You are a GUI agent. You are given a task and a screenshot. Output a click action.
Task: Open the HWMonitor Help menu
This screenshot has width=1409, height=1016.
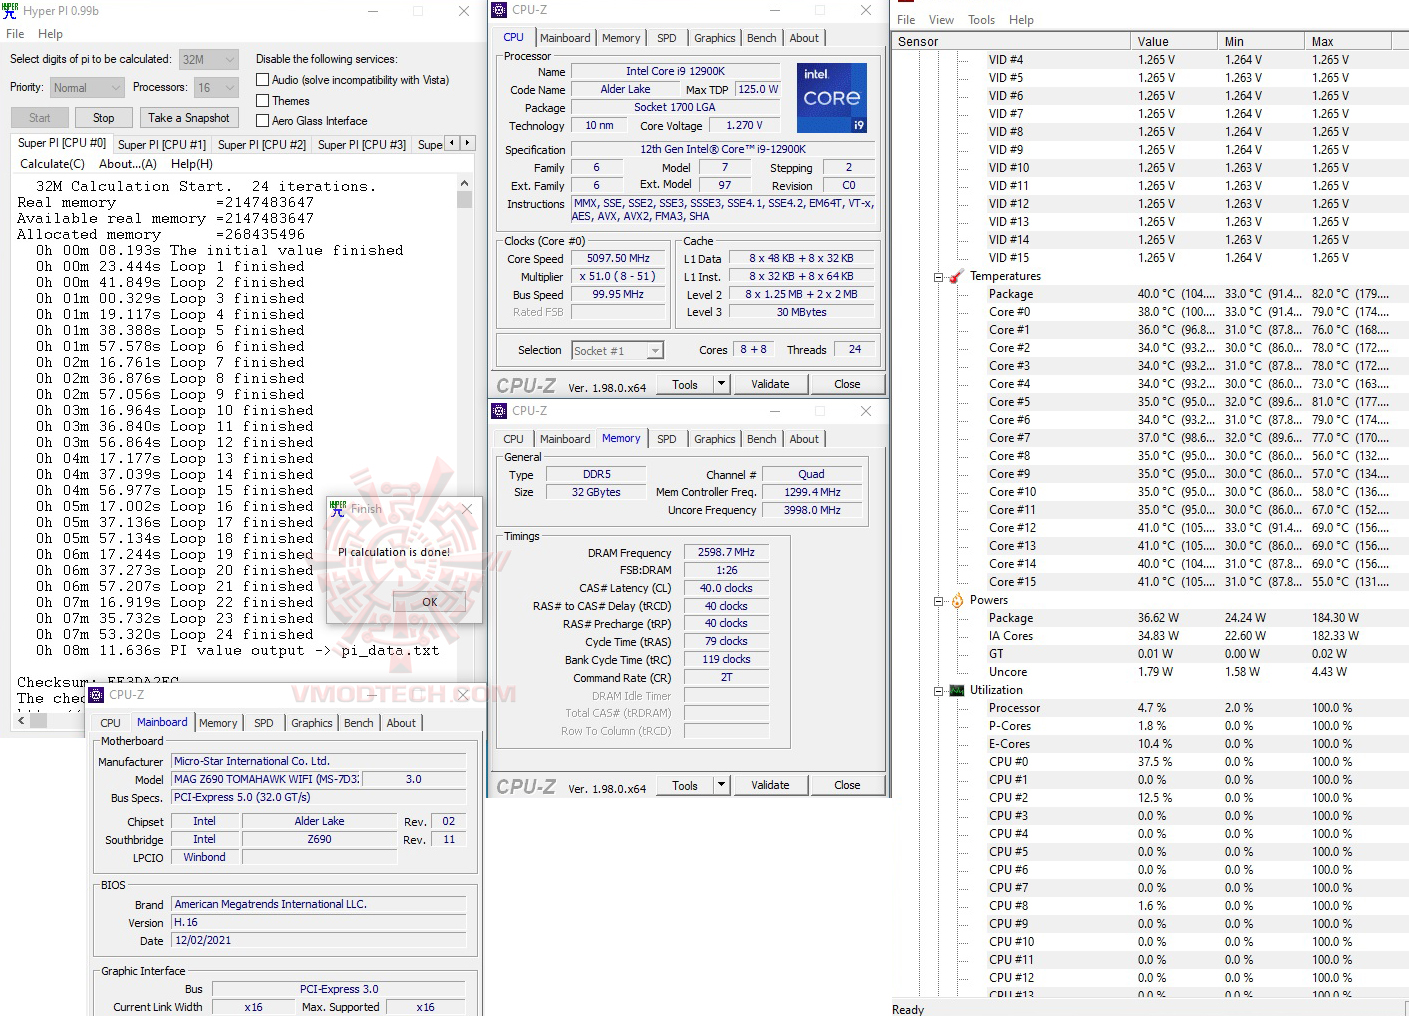click(x=1021, y=20)
